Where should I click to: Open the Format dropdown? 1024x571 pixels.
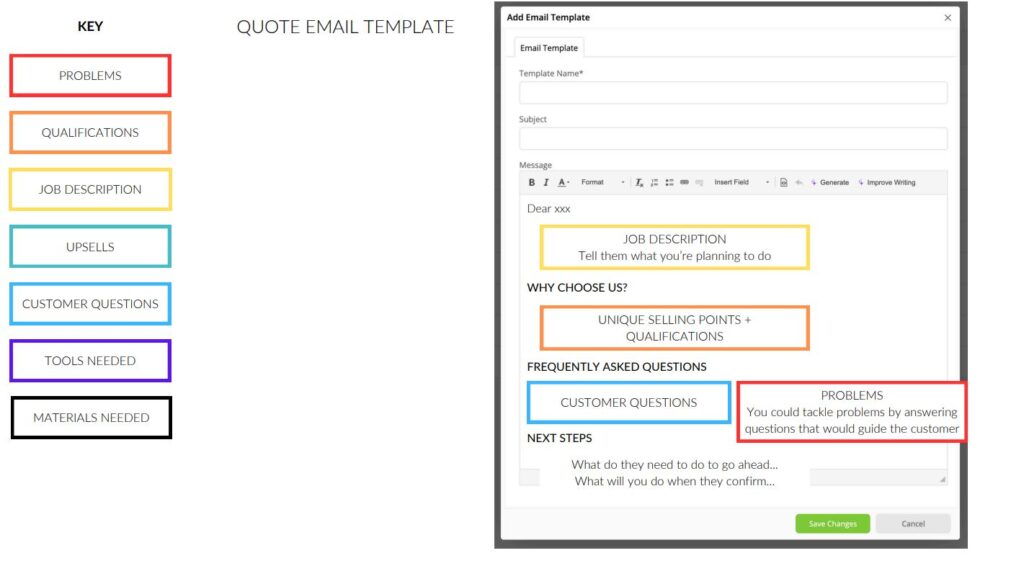tap(602, 182)
